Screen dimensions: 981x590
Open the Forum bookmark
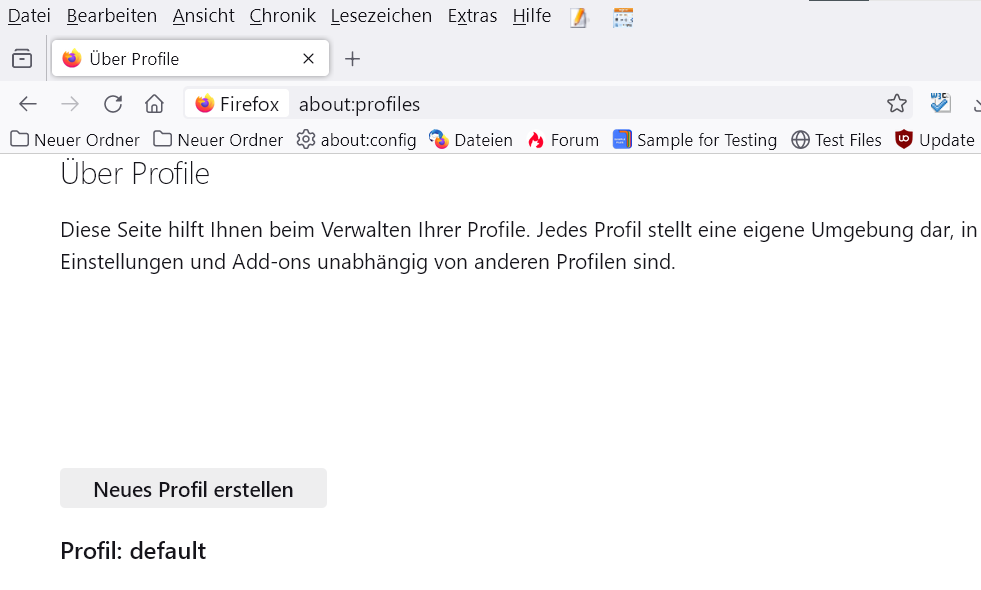click(x=563, y=140)
